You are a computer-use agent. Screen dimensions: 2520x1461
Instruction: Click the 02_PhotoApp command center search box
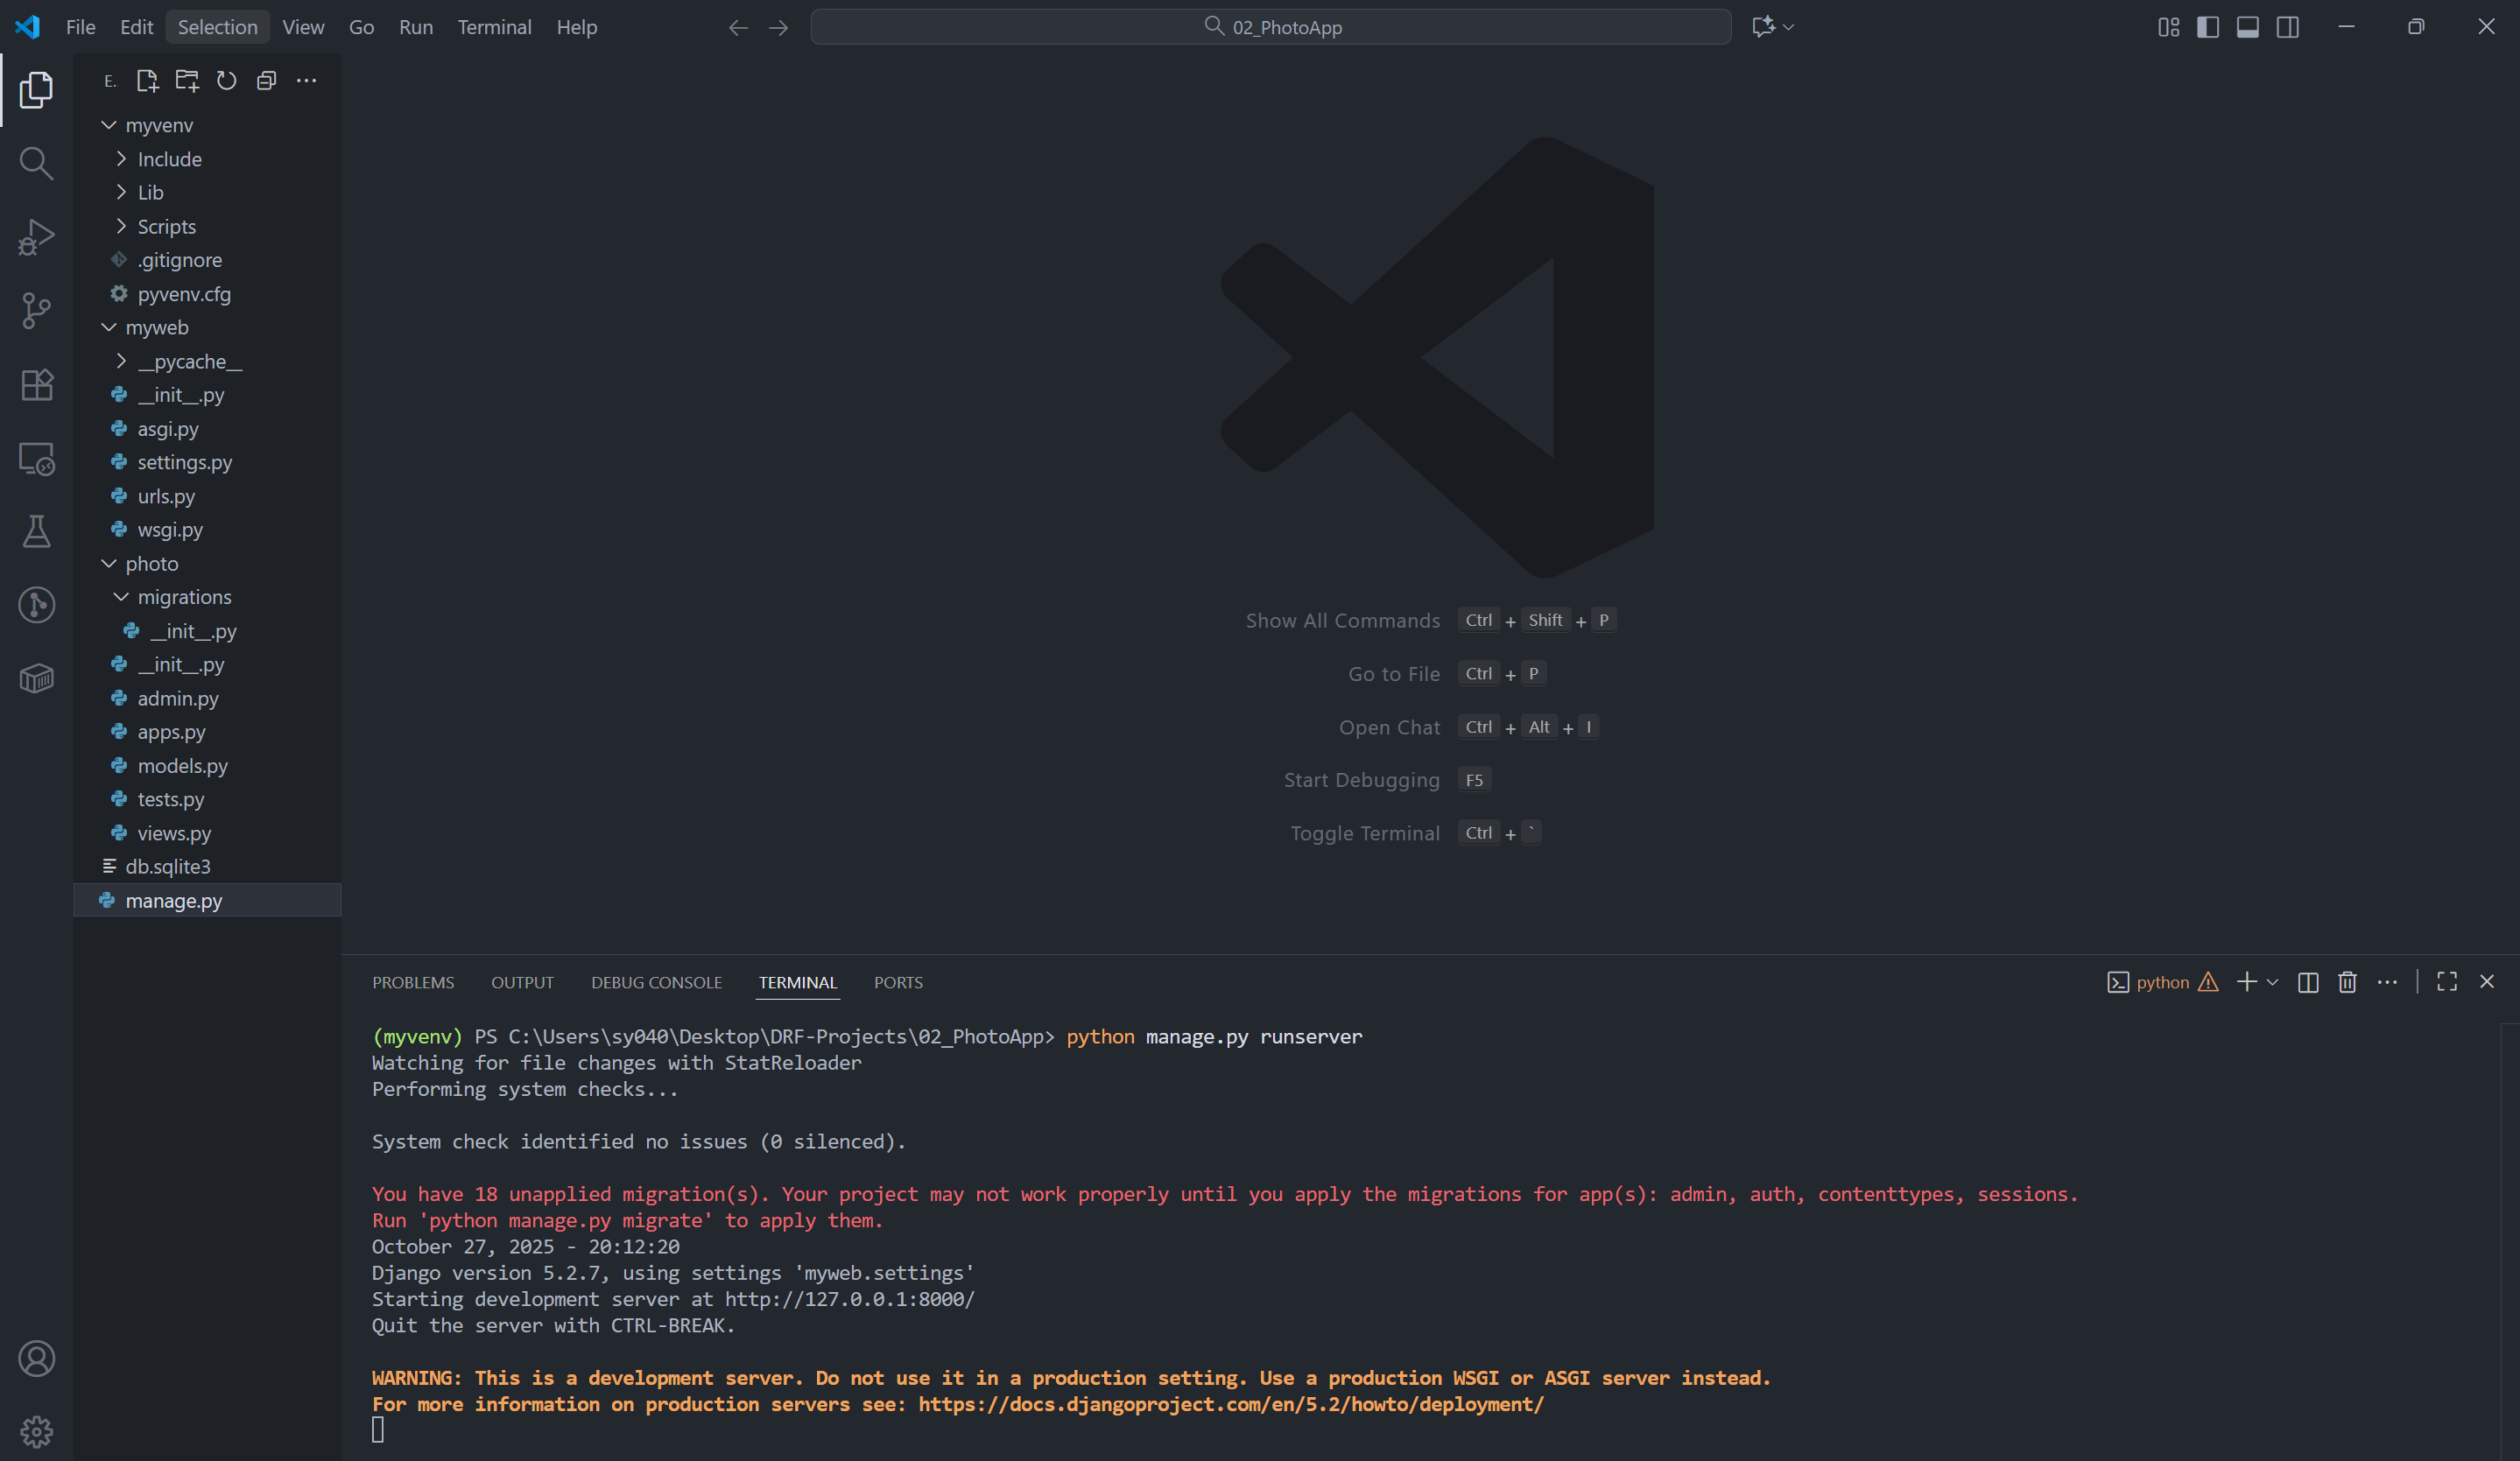click(1270, 27)
